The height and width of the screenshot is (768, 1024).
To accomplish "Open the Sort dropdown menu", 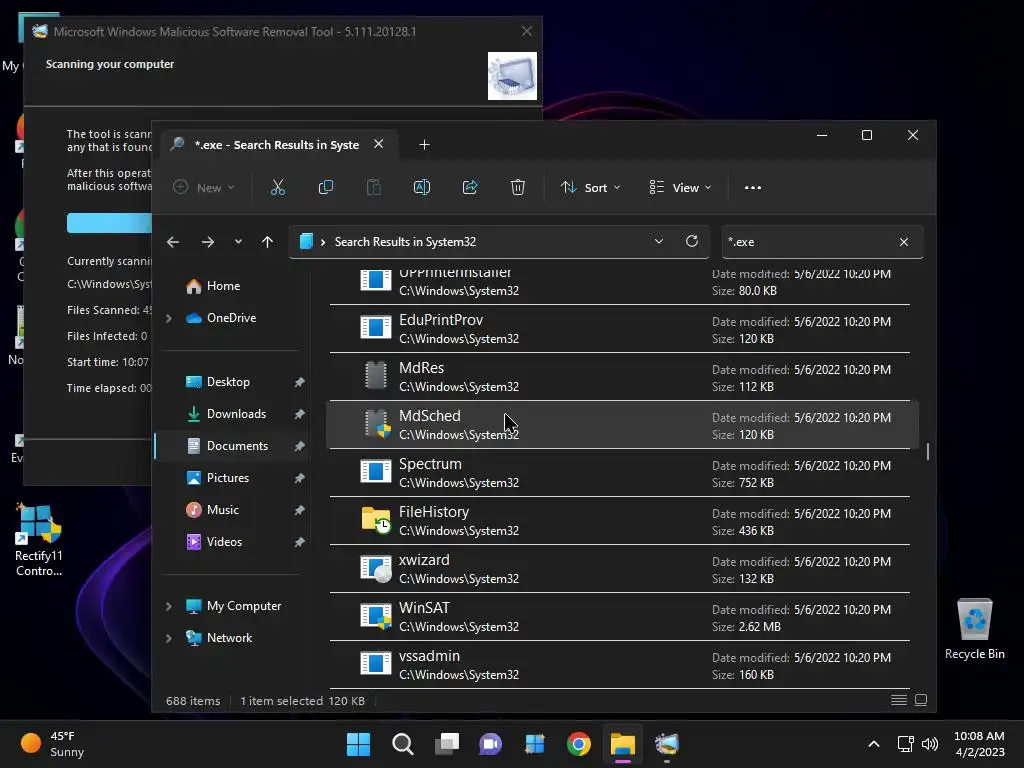I will [x=590, y=187].
